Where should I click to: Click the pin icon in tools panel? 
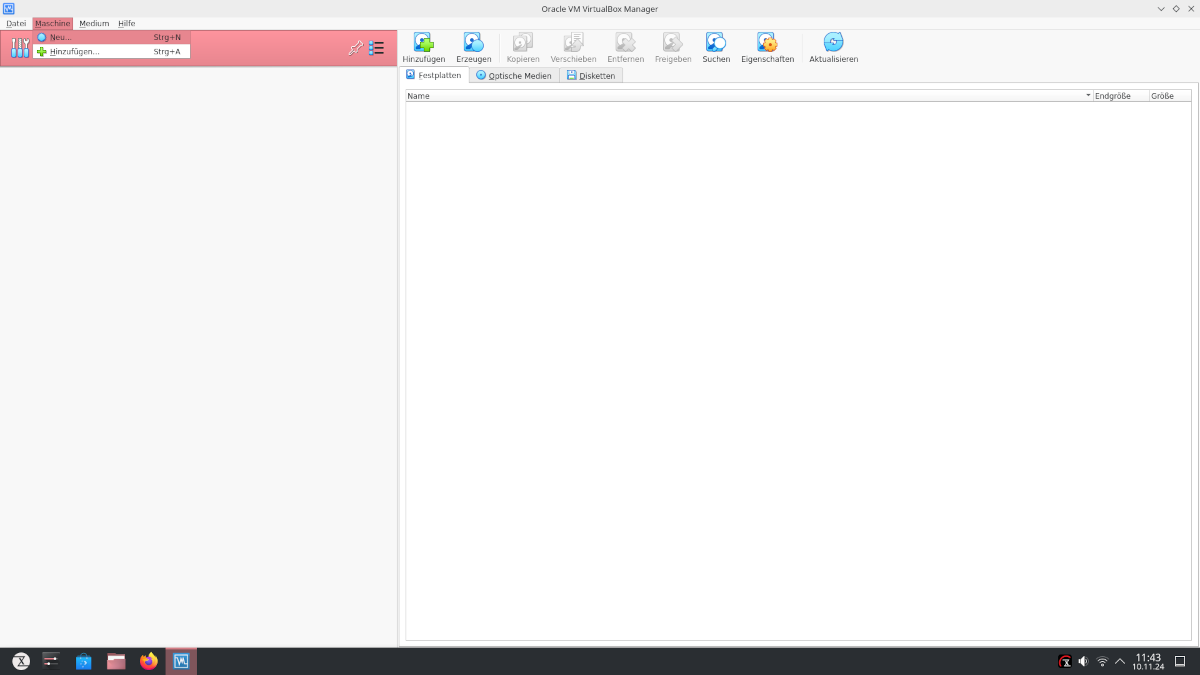click(x=355, y=48)
